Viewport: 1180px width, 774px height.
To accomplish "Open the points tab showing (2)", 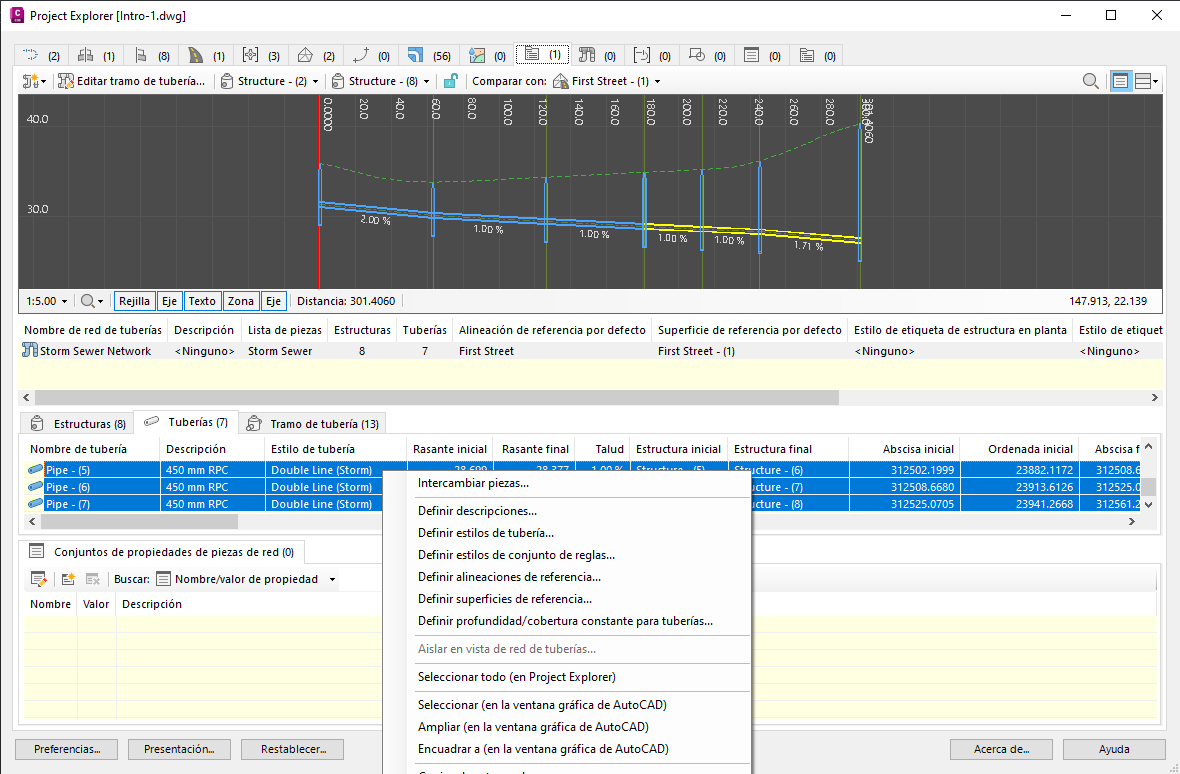I will pyautogui.click(x=41, y=55).
